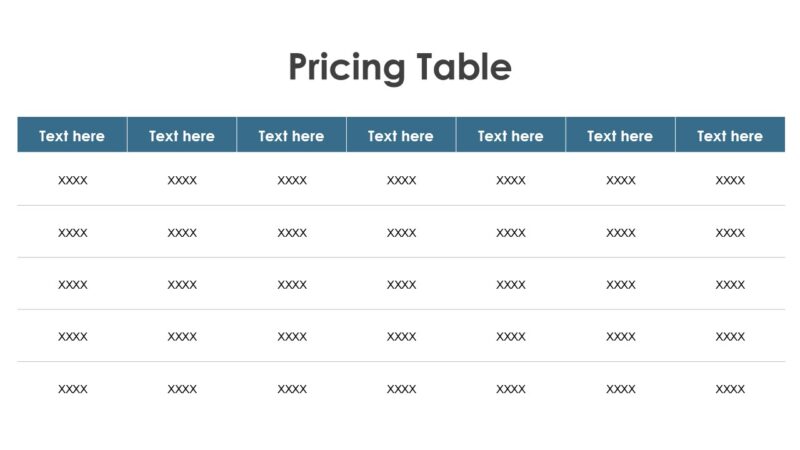Select the first column header 'Text here'

(x=72, y=136)
